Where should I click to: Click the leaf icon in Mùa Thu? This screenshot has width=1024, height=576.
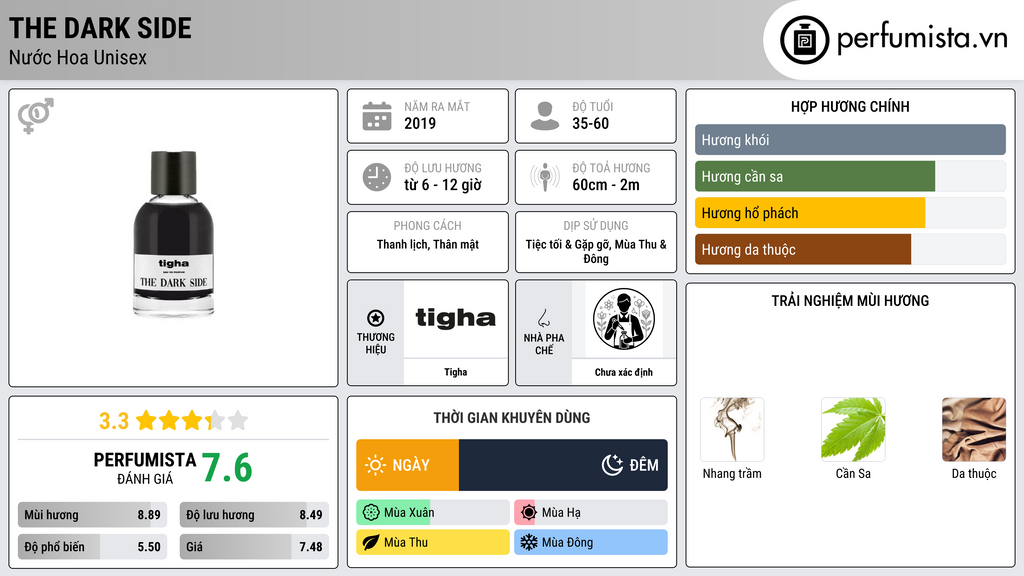[371, 542]
